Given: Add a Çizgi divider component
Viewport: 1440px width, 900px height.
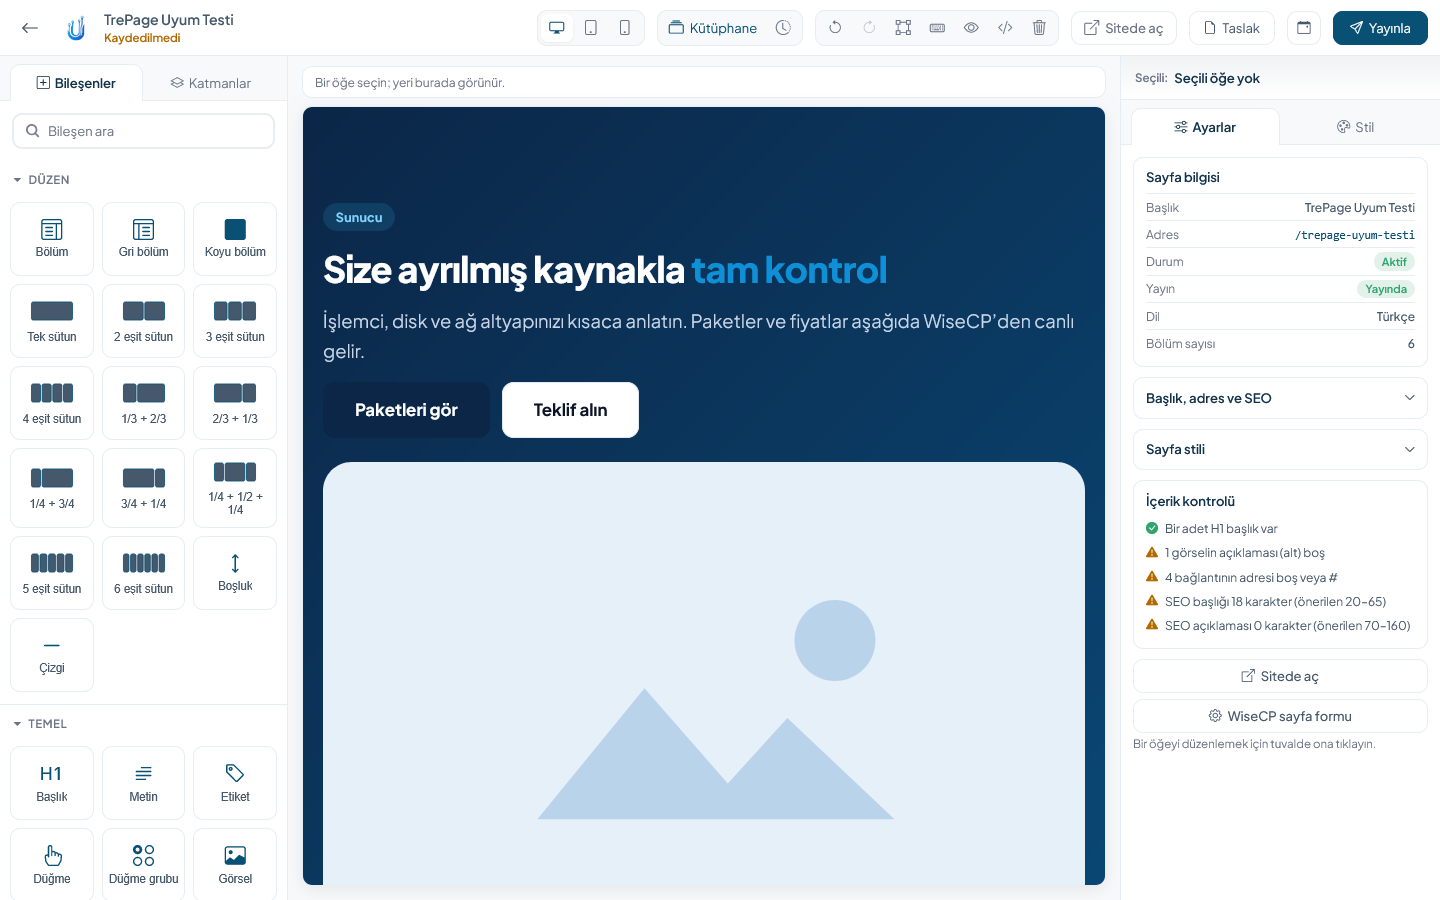Looking at the screenshot, I should tap(52, 655).
